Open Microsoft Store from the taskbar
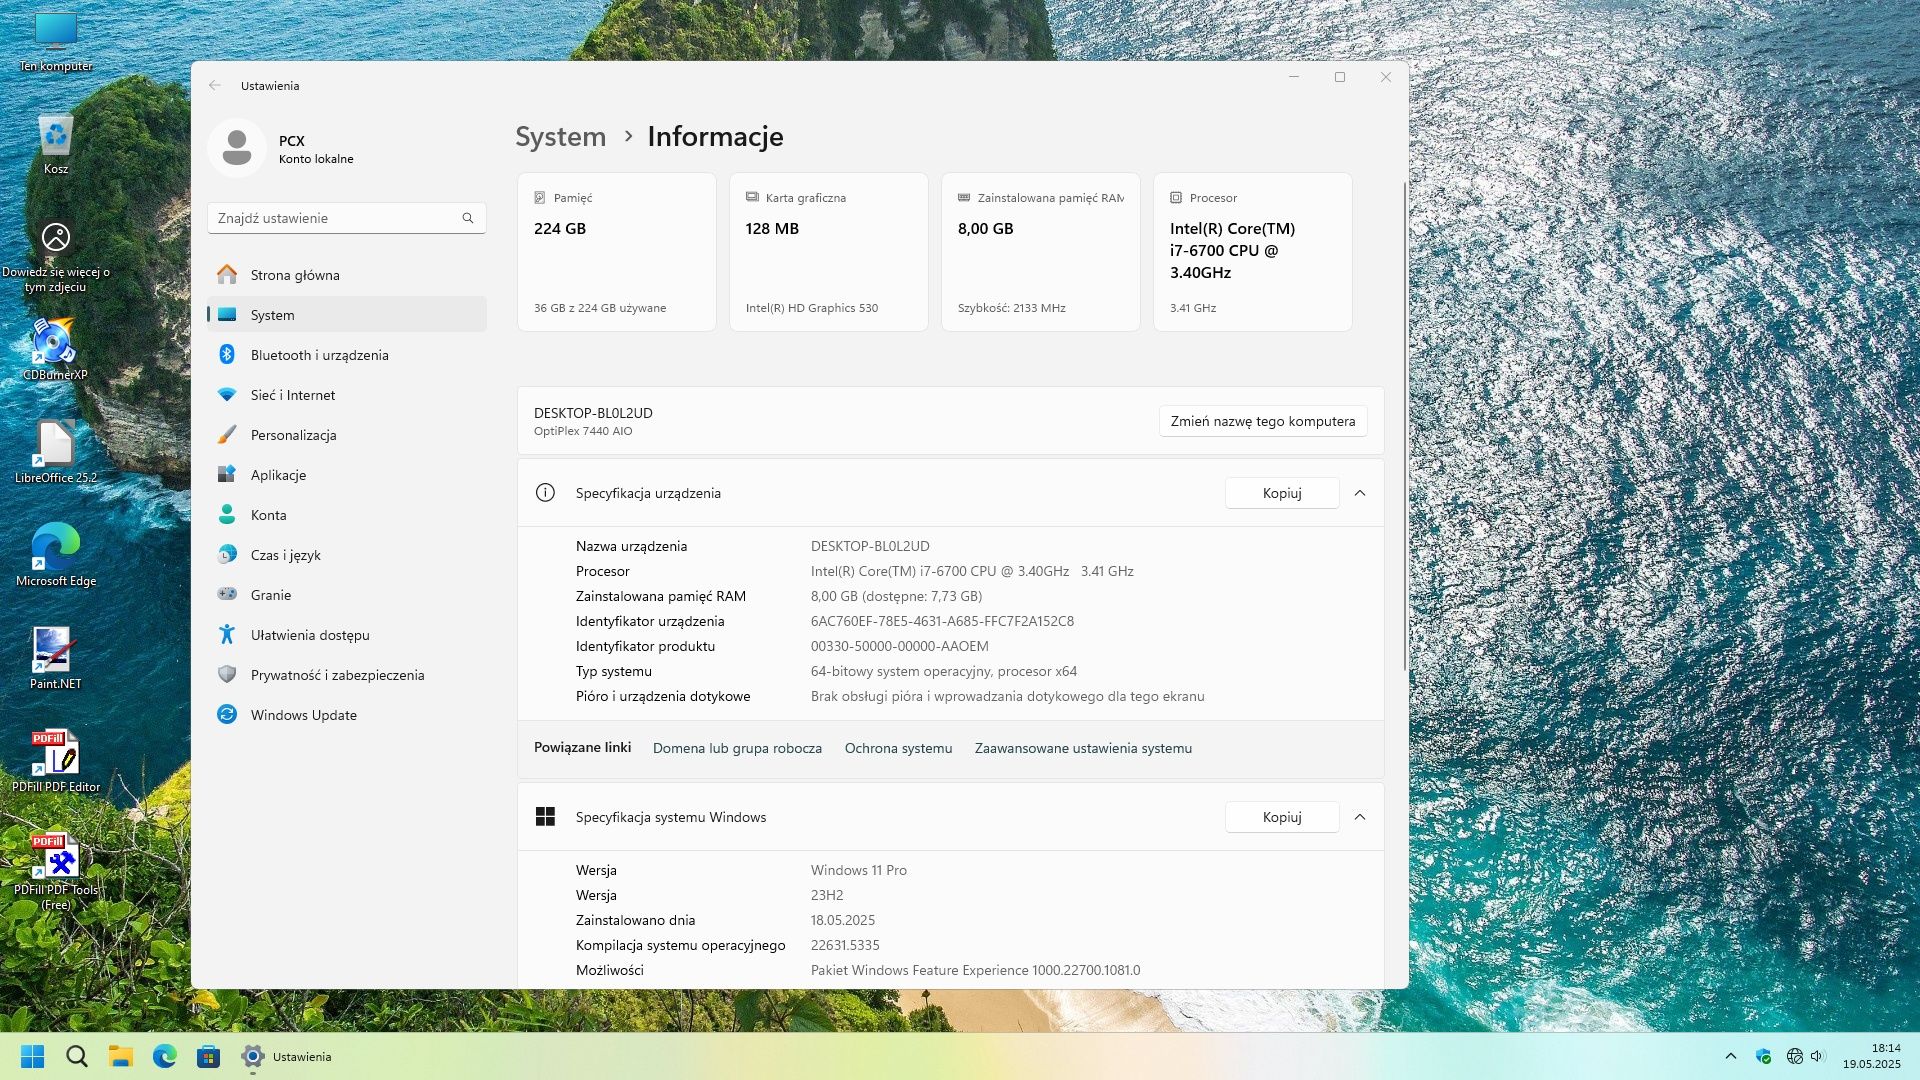Screen dimensions: 1920x1080 208,1056
